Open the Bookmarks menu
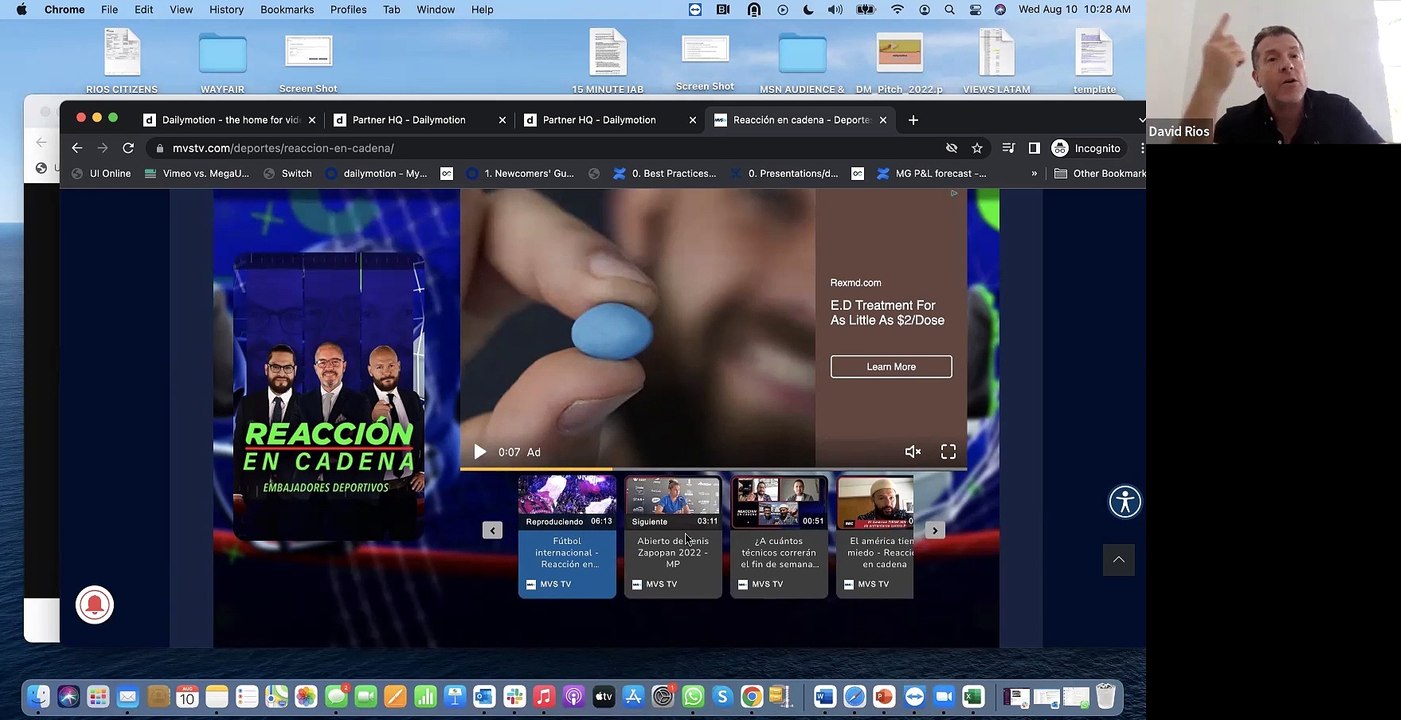 point(287,9)
